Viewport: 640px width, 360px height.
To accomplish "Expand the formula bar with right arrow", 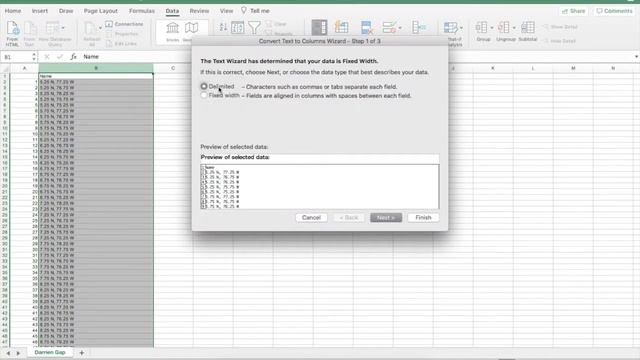I will (x=636, y=57).
